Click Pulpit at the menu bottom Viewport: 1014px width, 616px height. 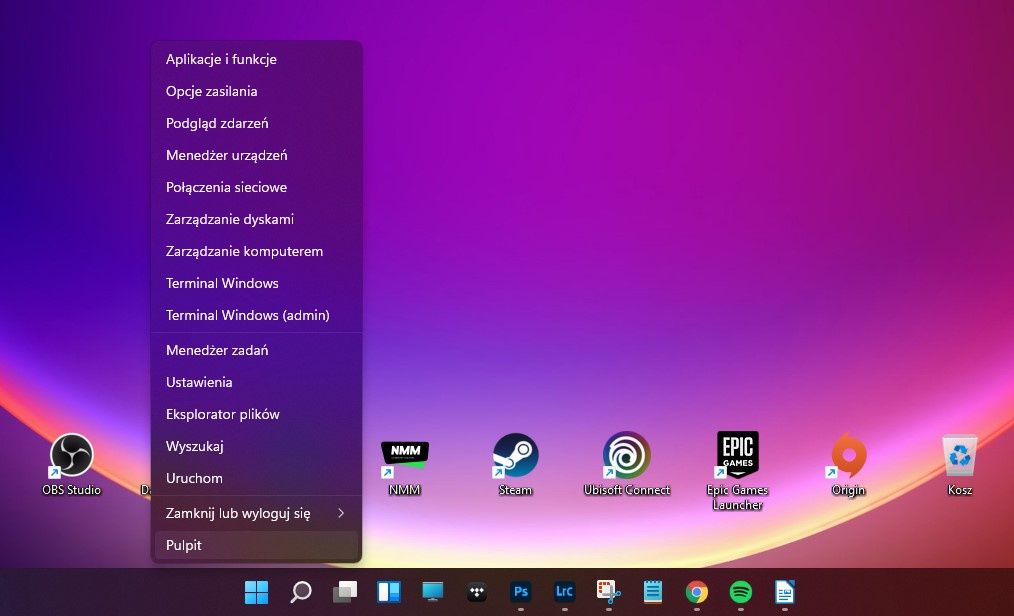pyautogui.click(x=256, y=545)
